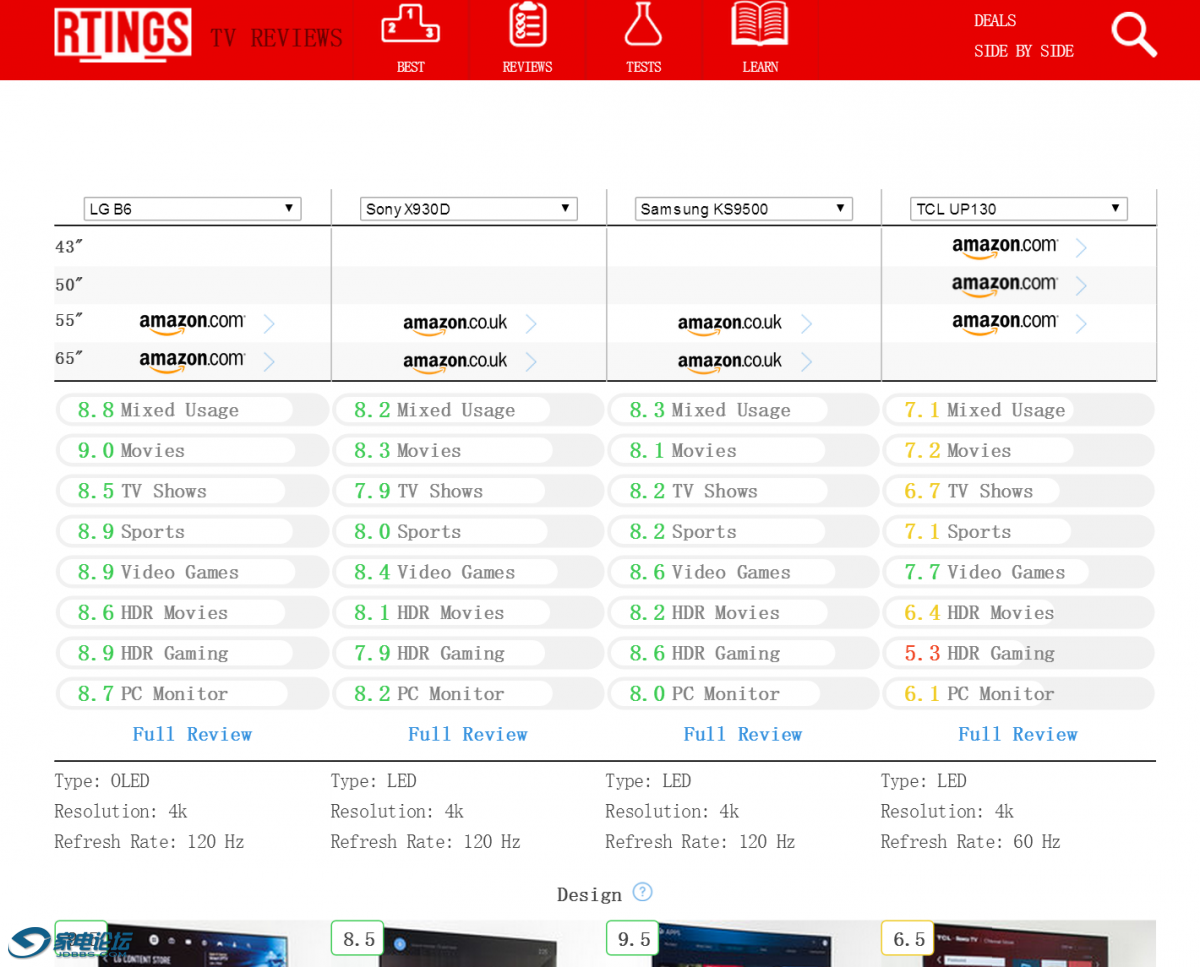The height and width of the screenshot is (967, 1200).
Task: Open the Learn book icon
Action: tap(760, 27)
